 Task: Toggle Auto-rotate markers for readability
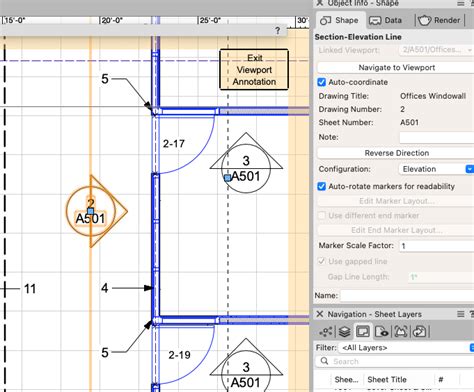tap(322, 186)
